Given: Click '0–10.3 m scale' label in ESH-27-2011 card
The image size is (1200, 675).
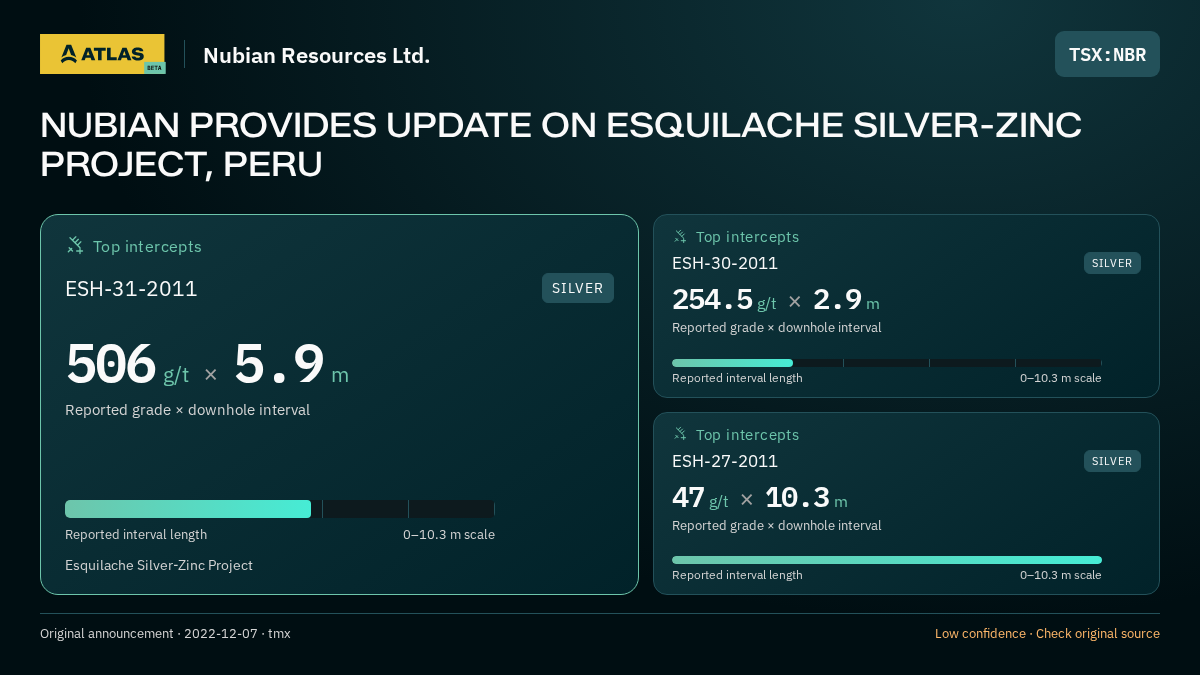Looking at the screenshot, I should (x=1061, y=575).
